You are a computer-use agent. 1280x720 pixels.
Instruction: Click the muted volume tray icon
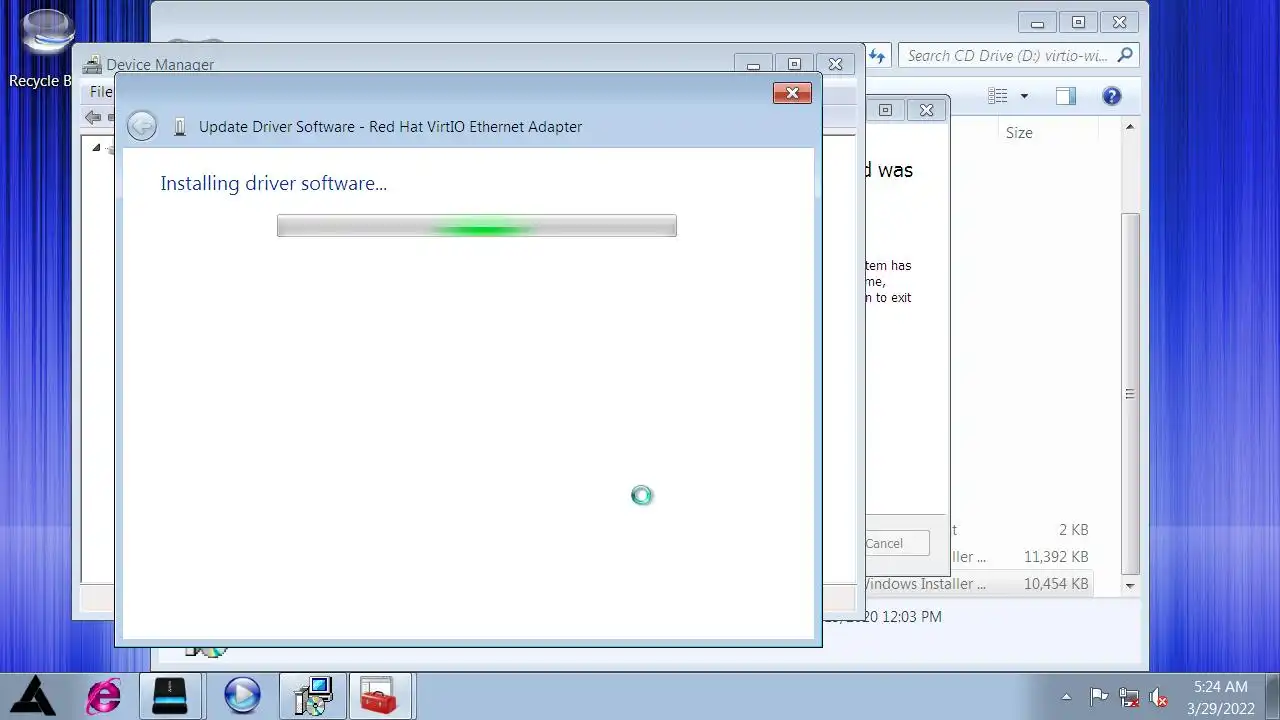(x=1159, y=697)
